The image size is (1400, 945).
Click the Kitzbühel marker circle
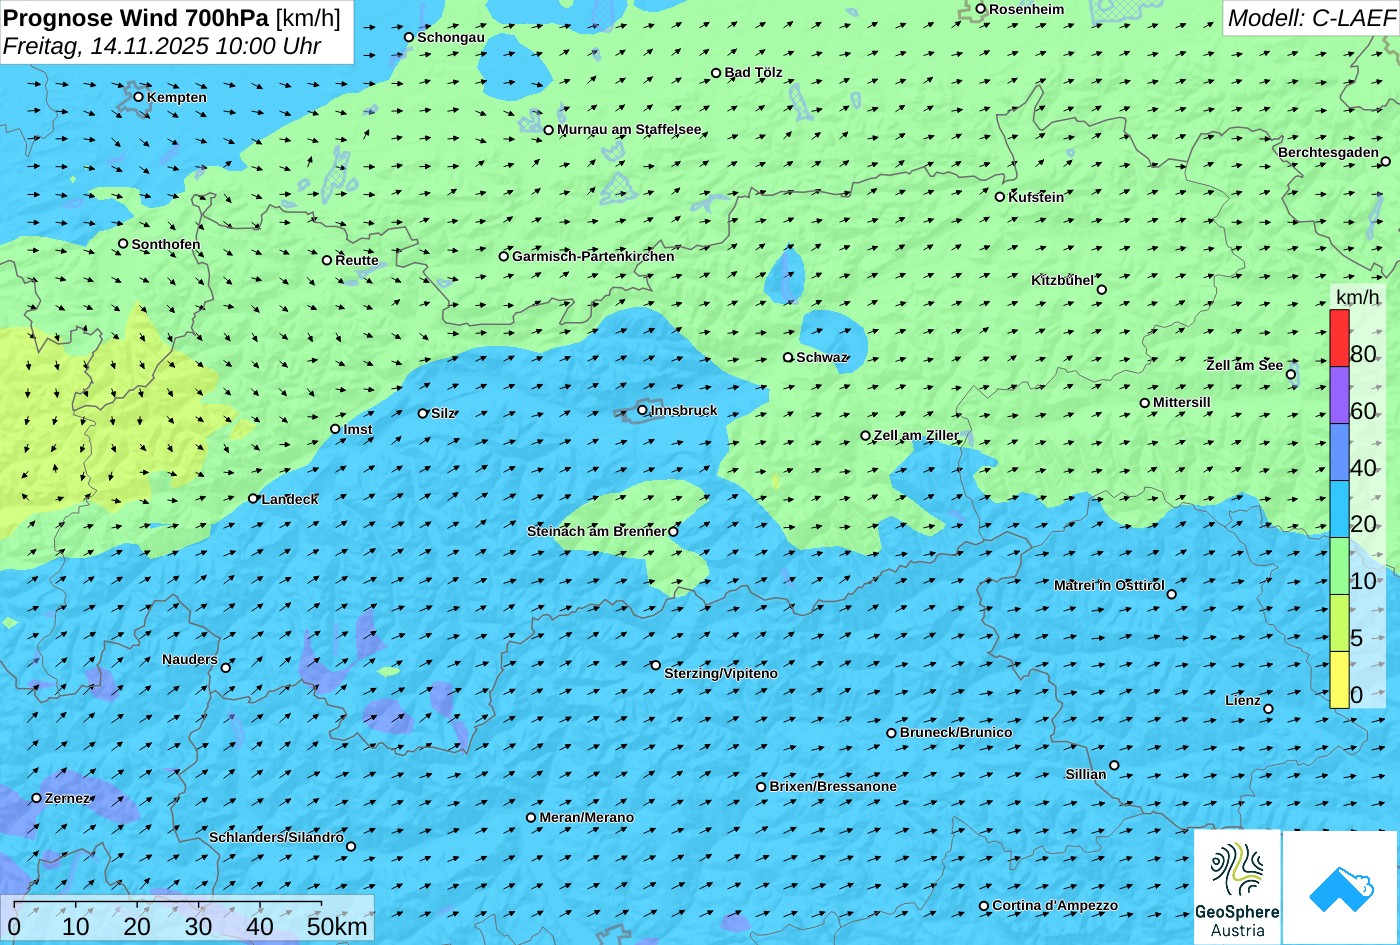[1102, 290]
